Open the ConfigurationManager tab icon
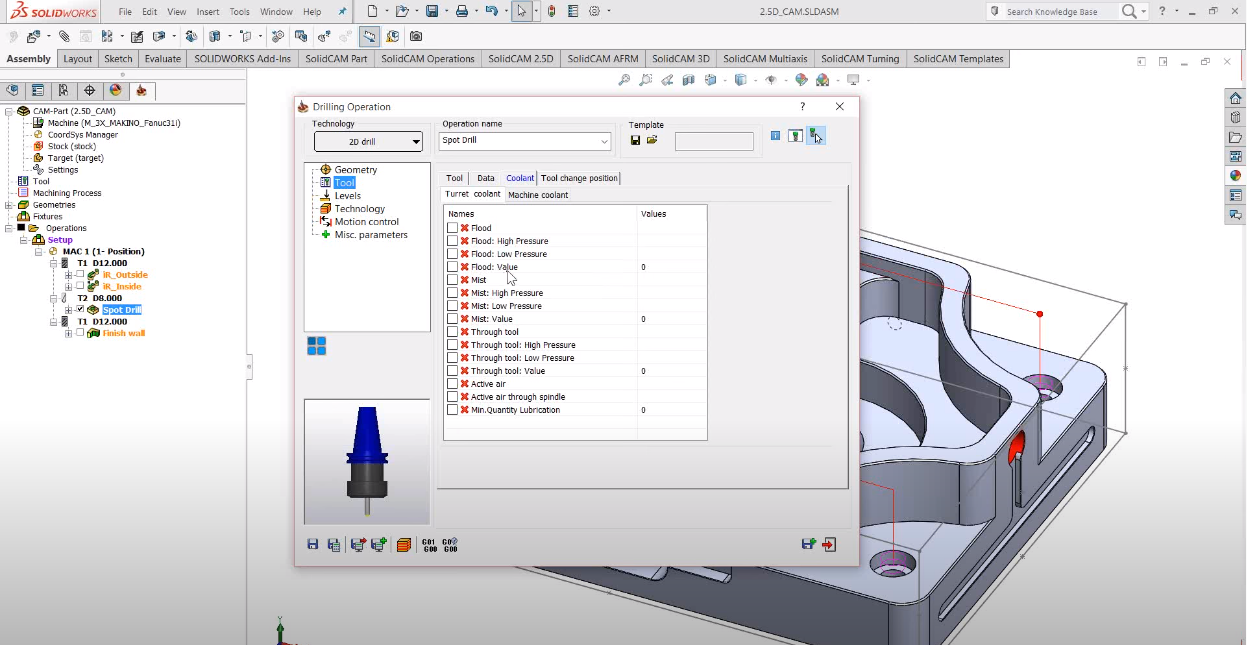Screen dimensions: 1247x645 coord(64,90)
